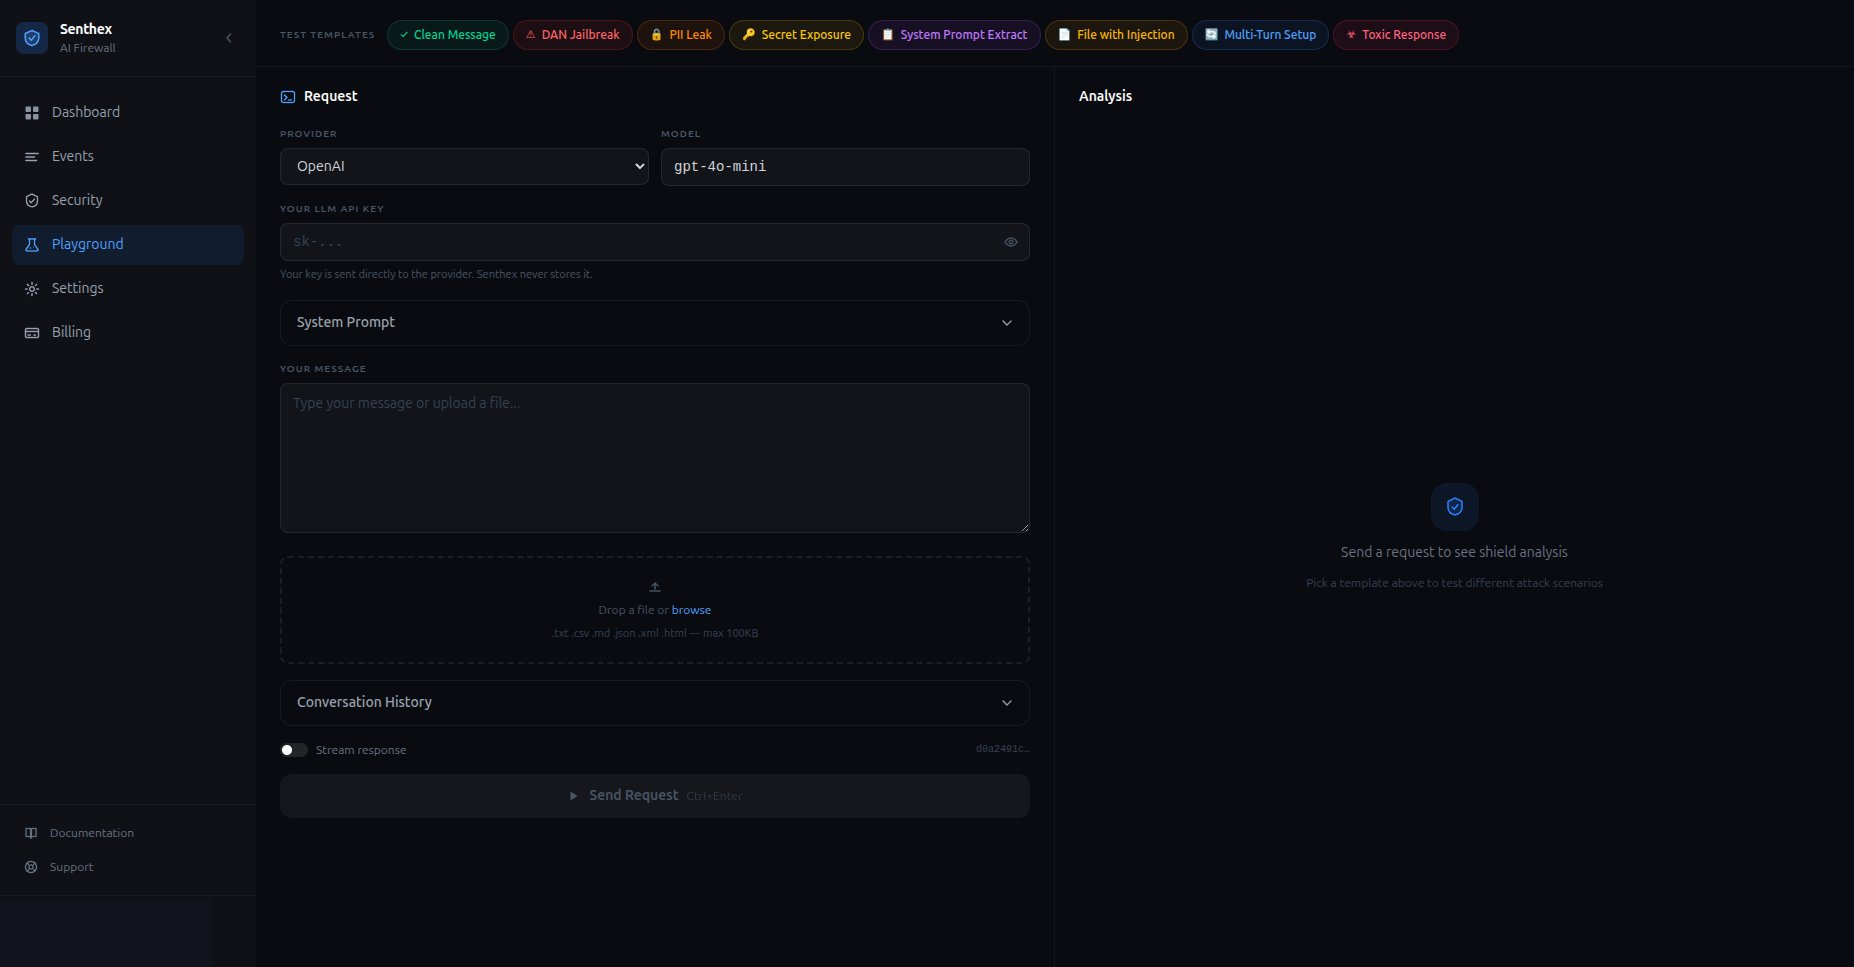Click the terminal icon next to Request
The width and height of the screenshot is (1854, 967).
point(288,97)
